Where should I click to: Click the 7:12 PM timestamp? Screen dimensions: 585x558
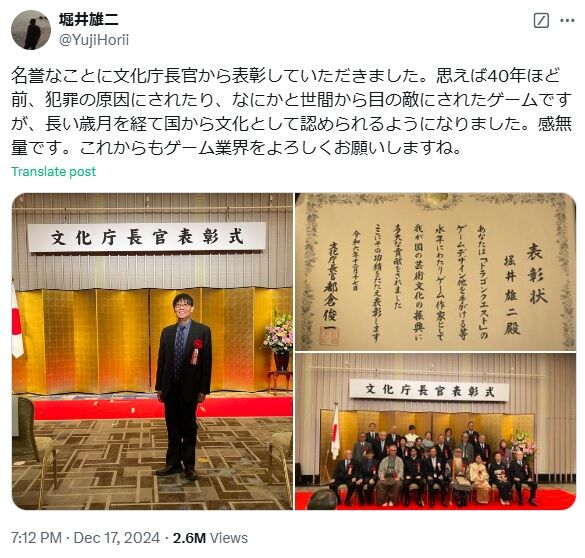click(36, 538)
